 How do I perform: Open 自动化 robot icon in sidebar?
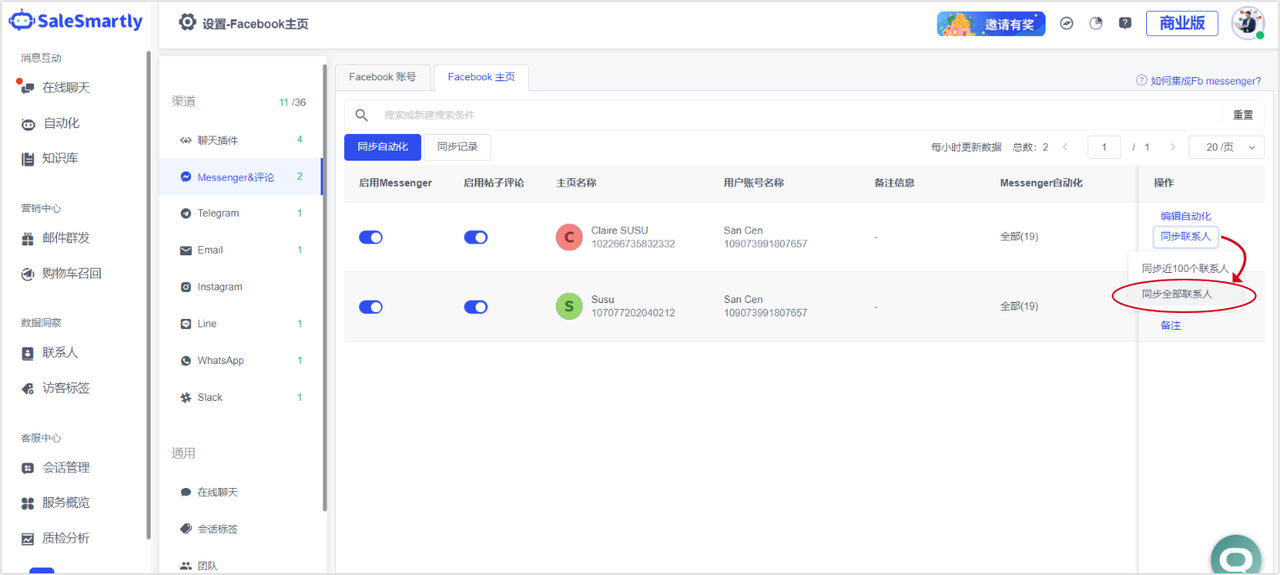tap(28, 124)
